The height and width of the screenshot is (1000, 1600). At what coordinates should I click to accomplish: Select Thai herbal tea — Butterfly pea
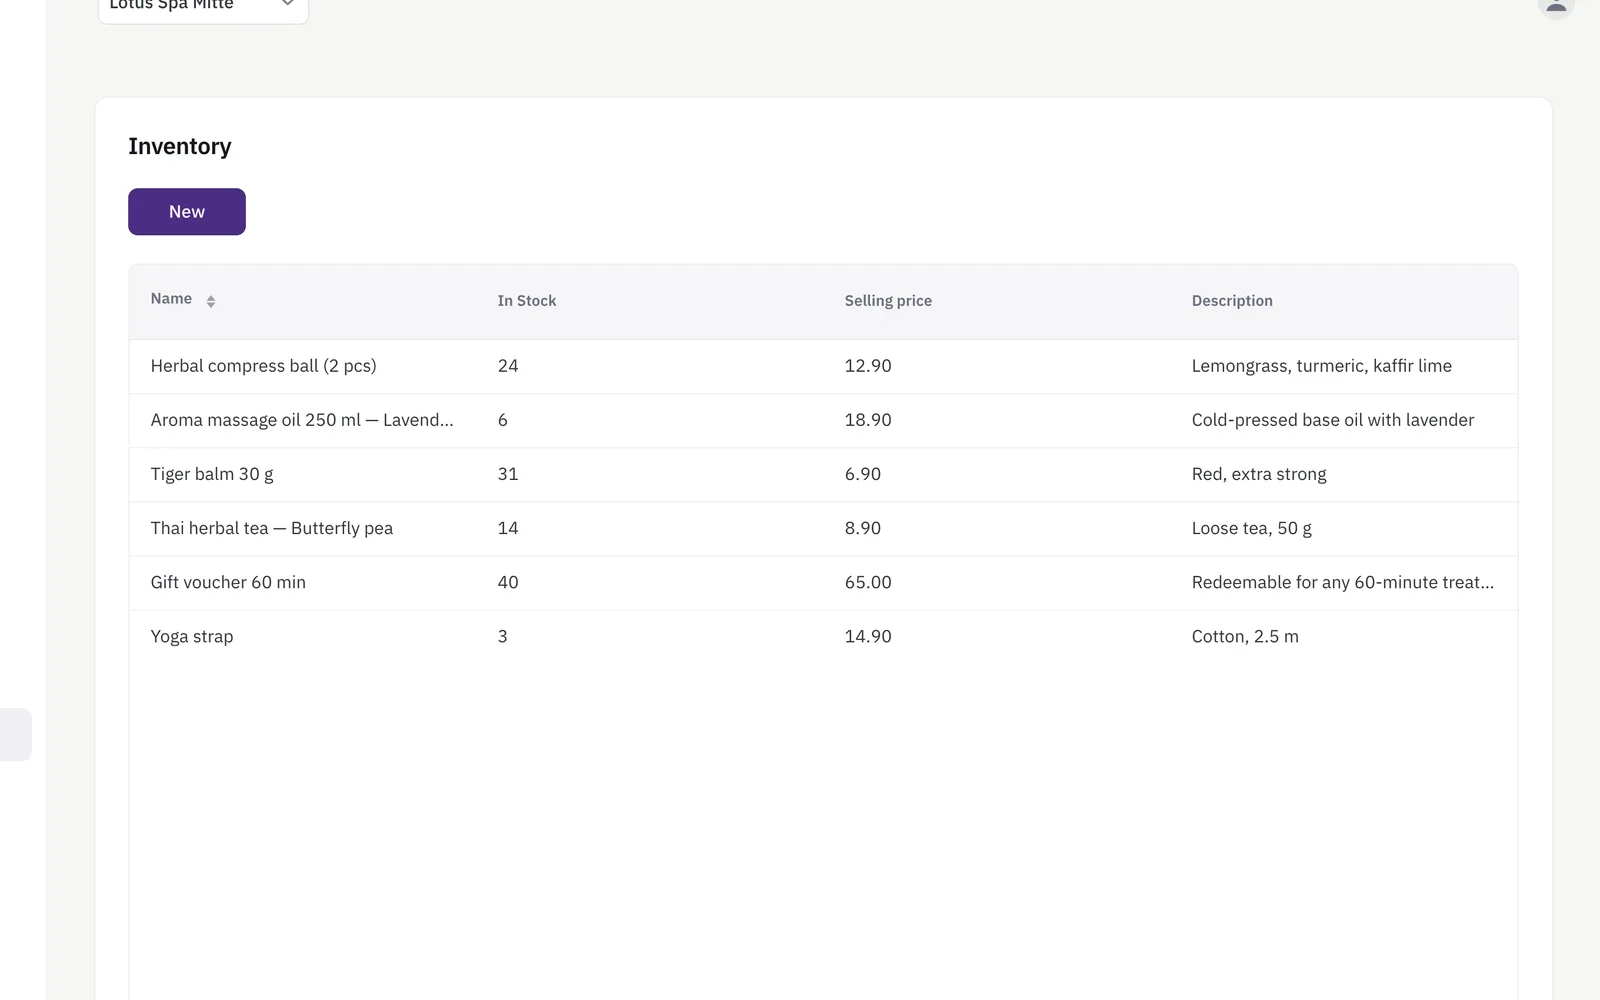click(x=272, y=528)
